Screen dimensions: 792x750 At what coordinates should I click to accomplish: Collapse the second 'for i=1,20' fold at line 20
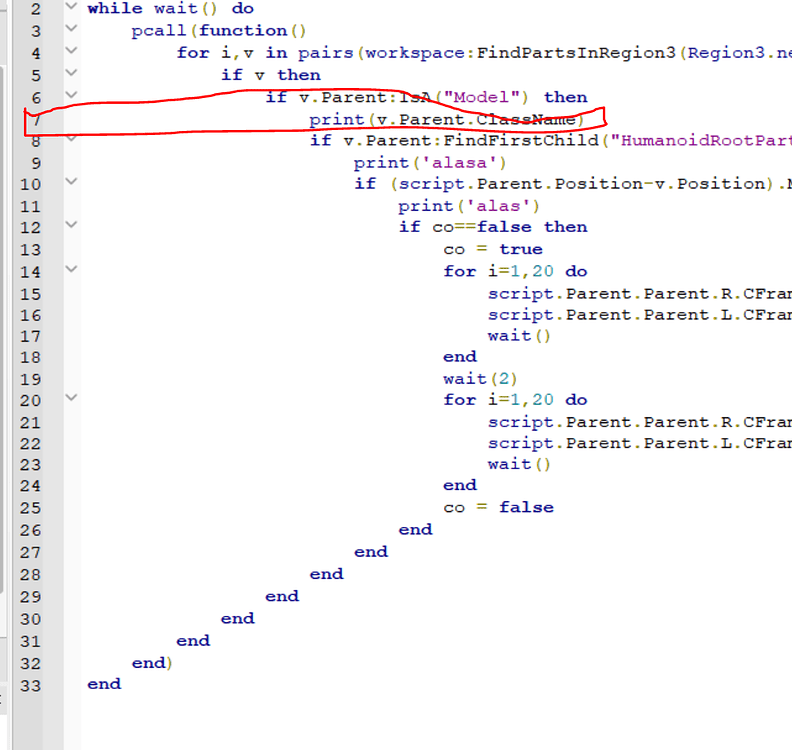pyautogui.click(x=72, y=397)
